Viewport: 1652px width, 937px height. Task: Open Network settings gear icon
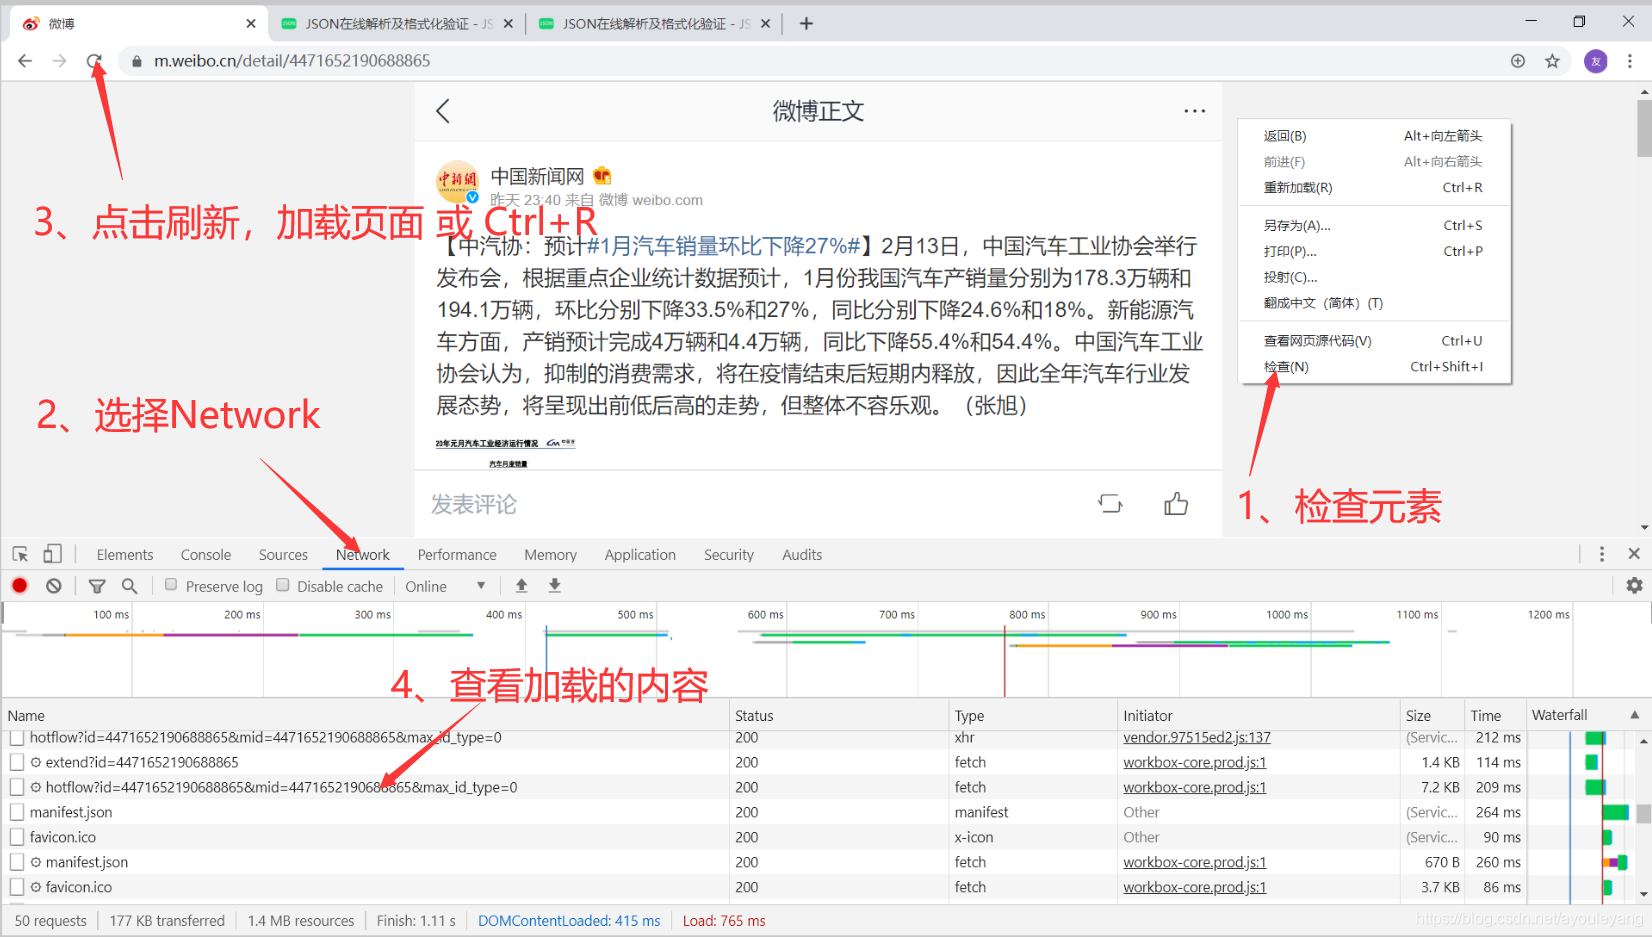1634,586
